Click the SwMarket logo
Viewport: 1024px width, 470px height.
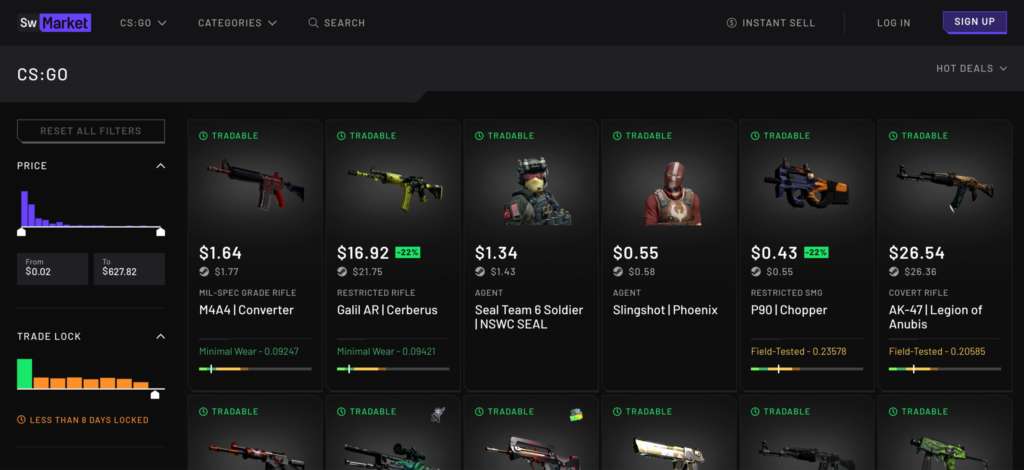pyautogui.click(x=55, y=23)
